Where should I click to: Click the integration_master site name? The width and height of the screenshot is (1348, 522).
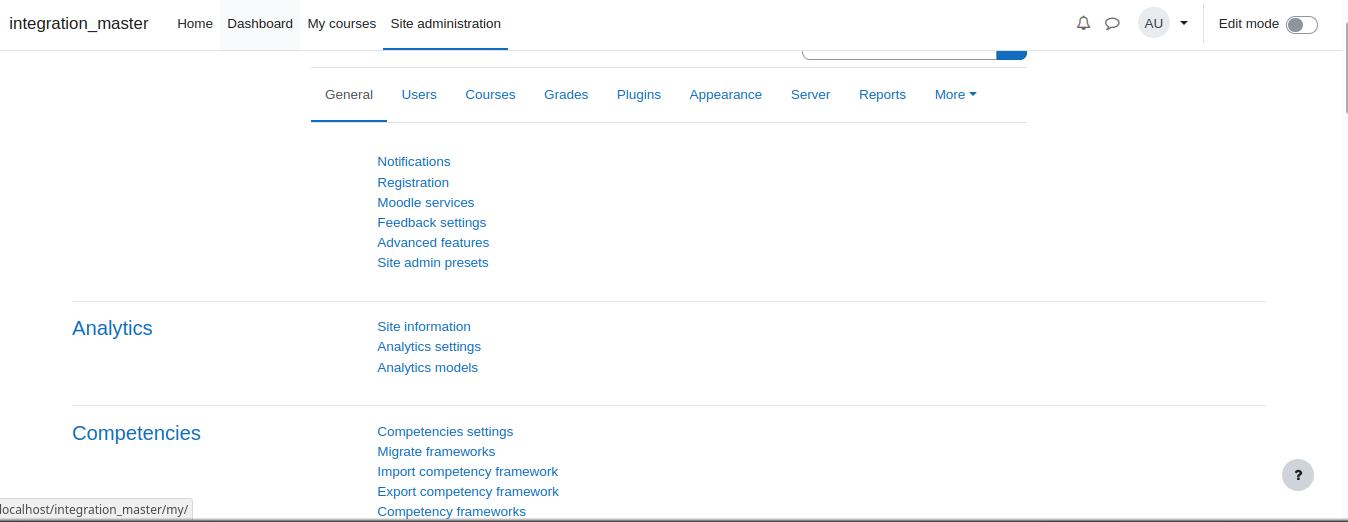click(x=79, y=24)
